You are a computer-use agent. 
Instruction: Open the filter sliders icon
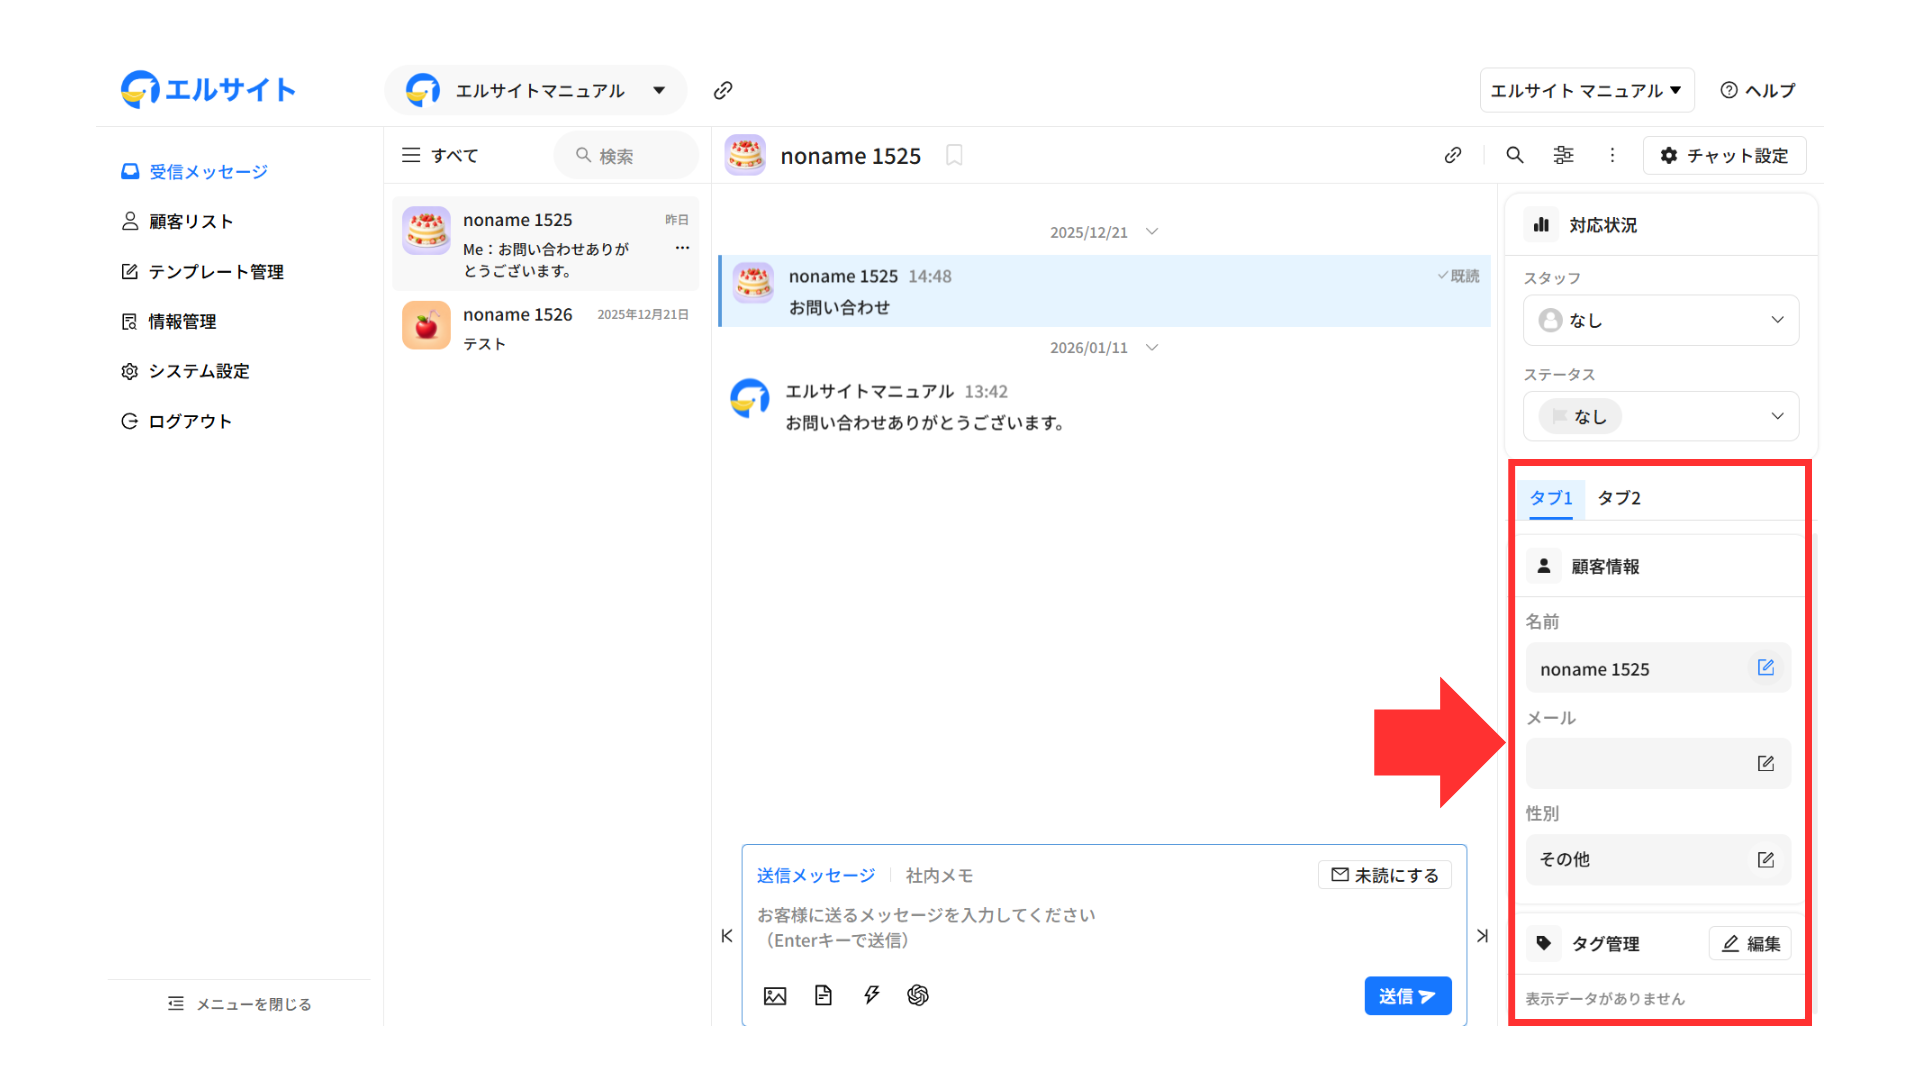point(1563,155)
